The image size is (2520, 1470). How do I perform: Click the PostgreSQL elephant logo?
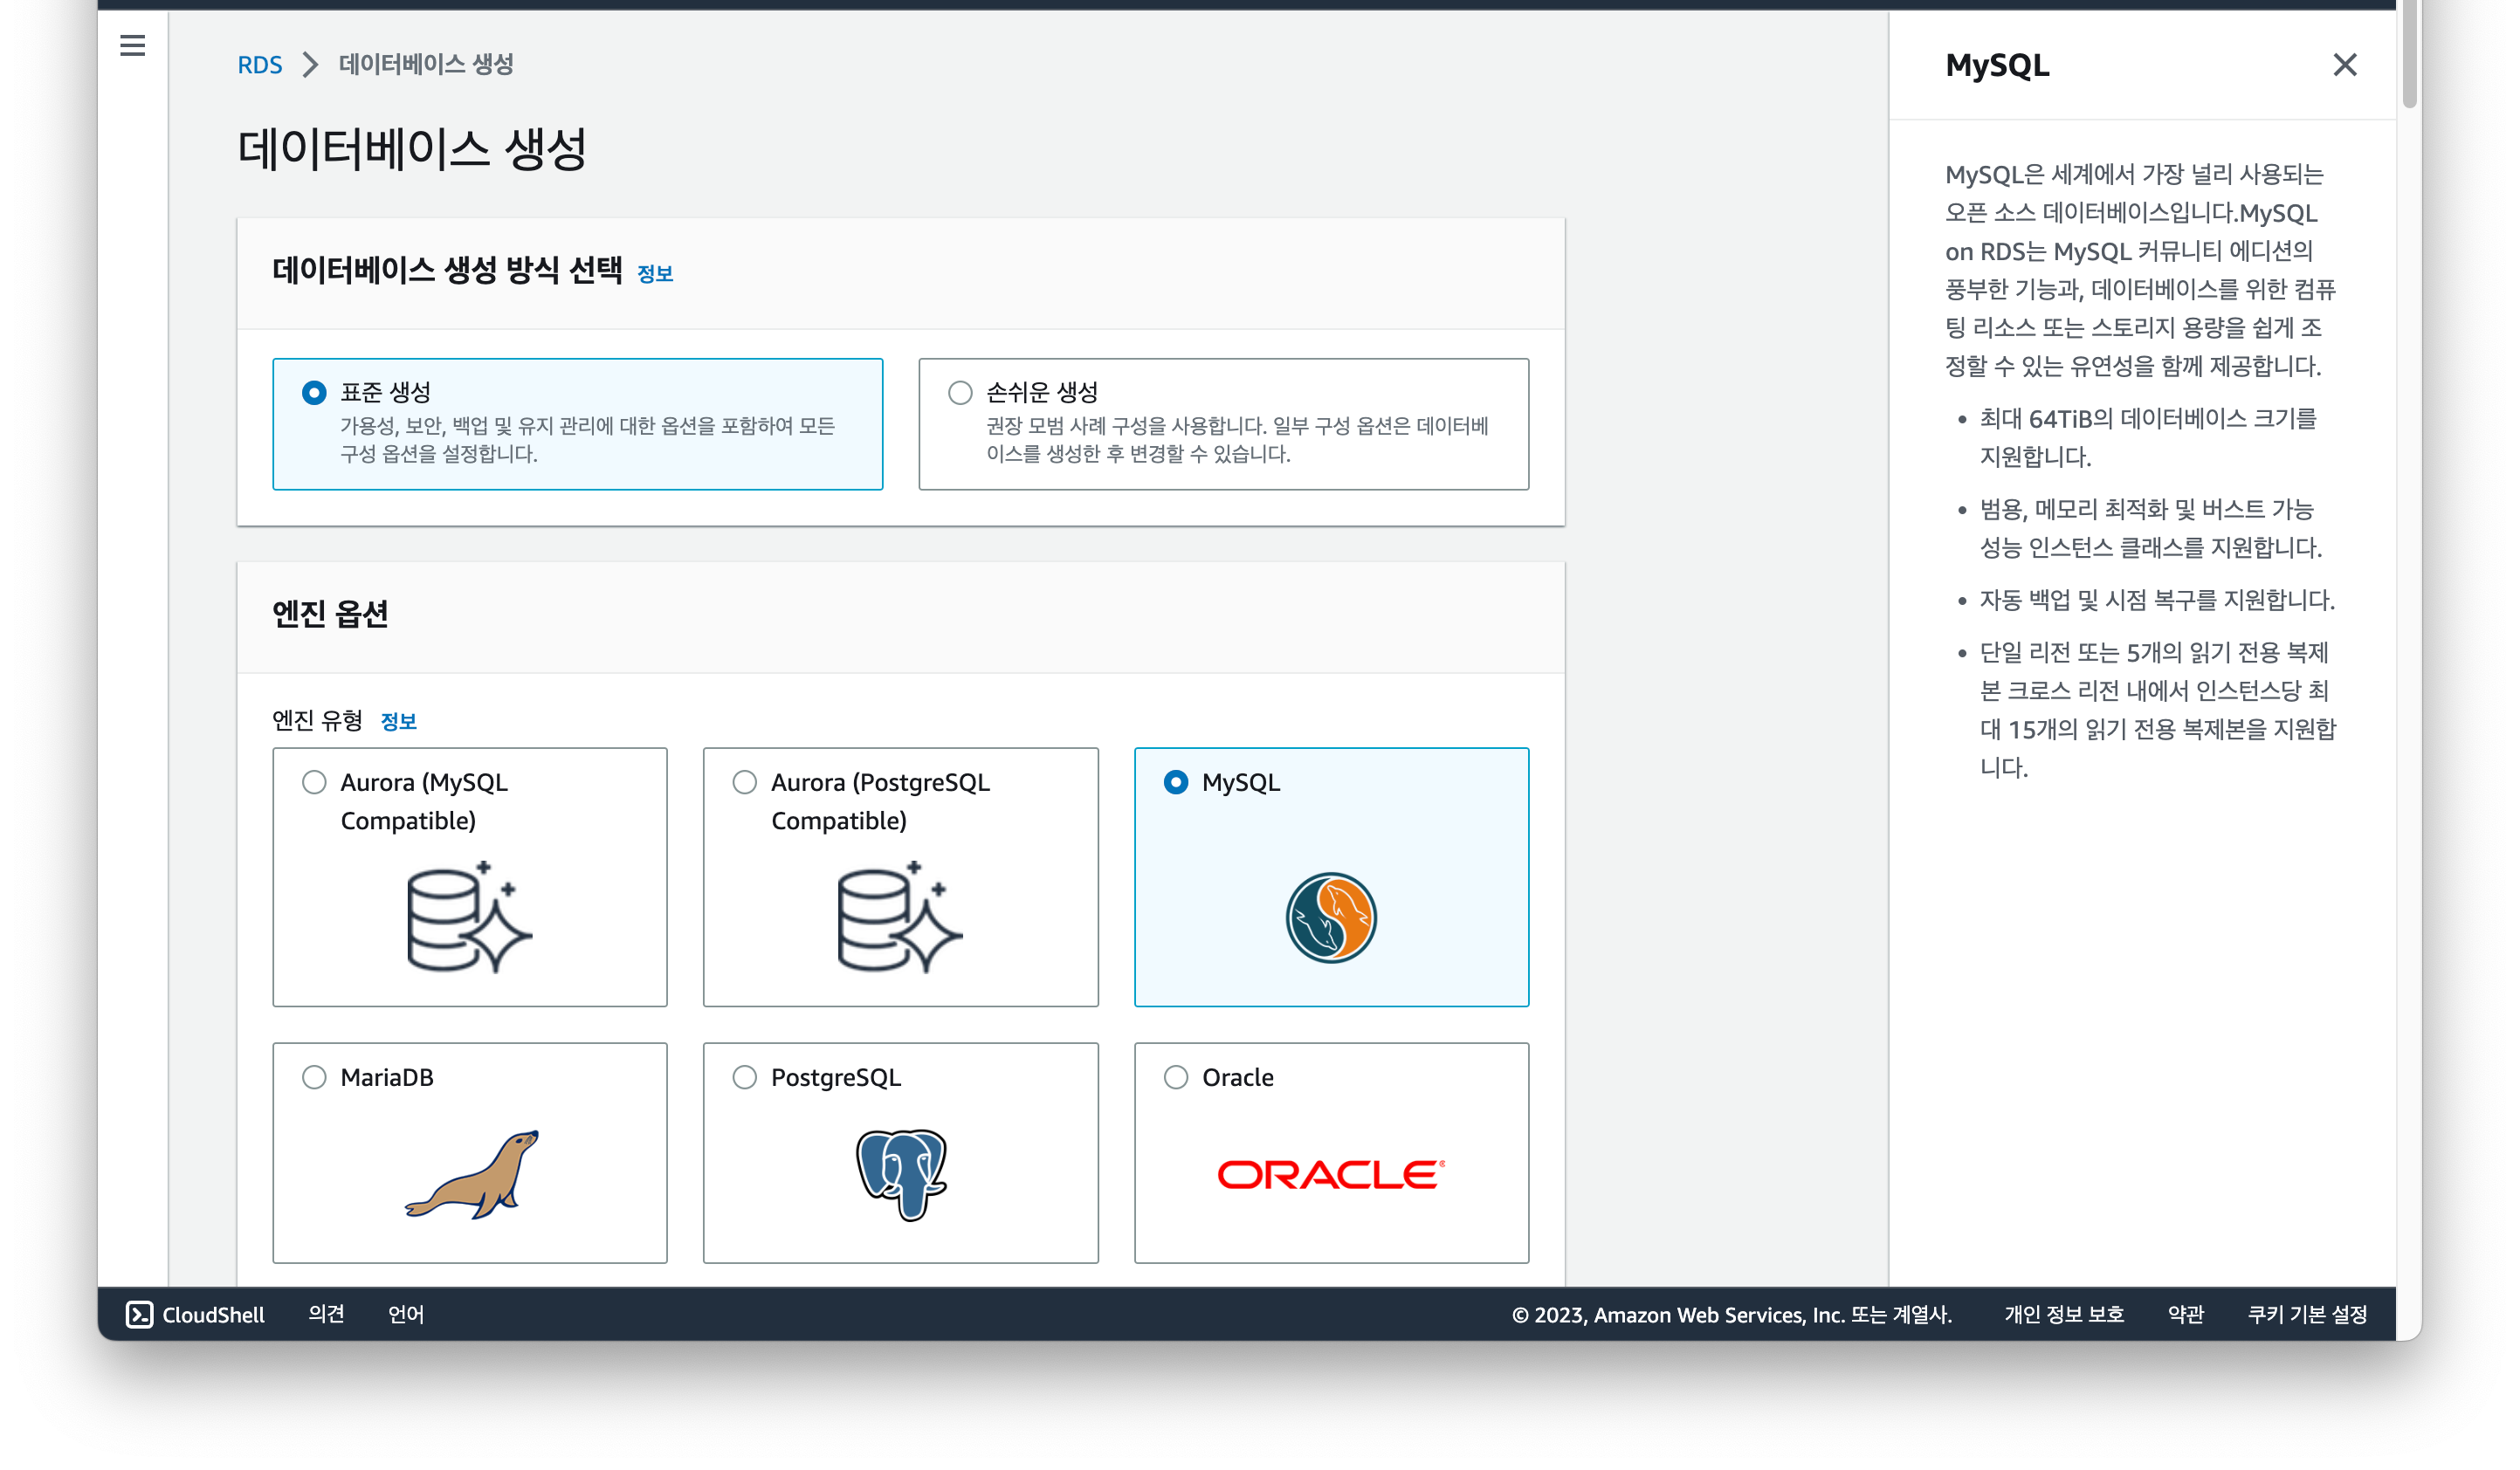(901, 1174)
